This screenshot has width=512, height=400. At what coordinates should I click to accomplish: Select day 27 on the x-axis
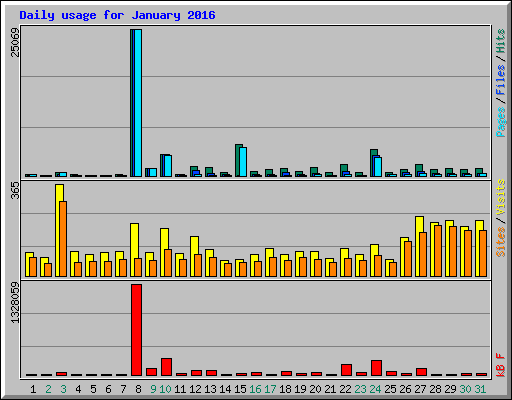(x=420, y=389)
